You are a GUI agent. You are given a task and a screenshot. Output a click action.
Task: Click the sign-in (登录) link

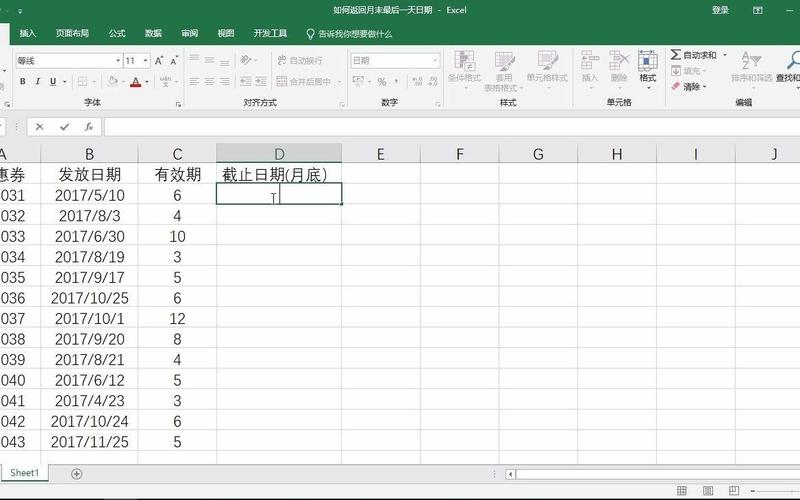point(720,10)
